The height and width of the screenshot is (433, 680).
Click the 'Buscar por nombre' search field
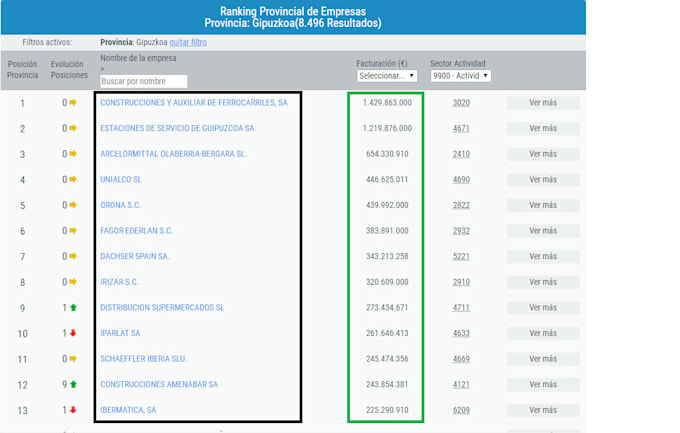click(144, 81)
